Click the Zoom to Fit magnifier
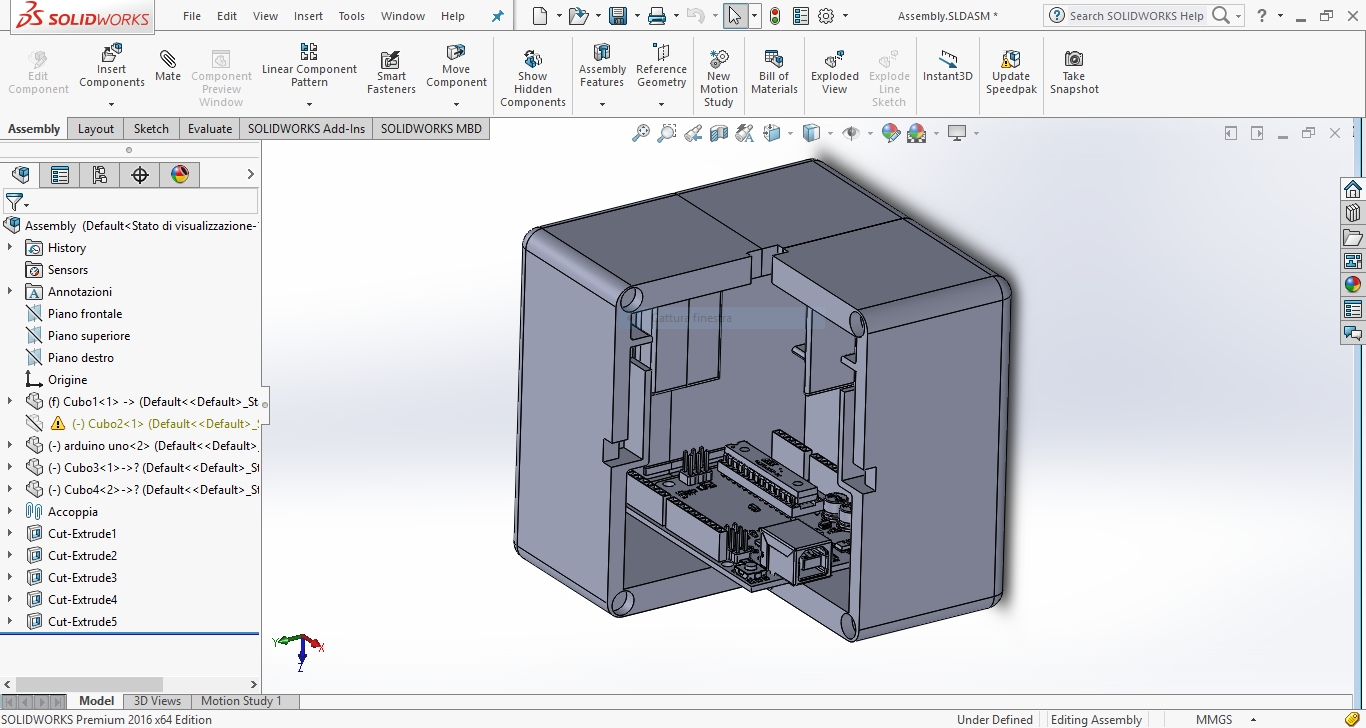Viewport: 1366px width, 728px height. click(641, 133)
